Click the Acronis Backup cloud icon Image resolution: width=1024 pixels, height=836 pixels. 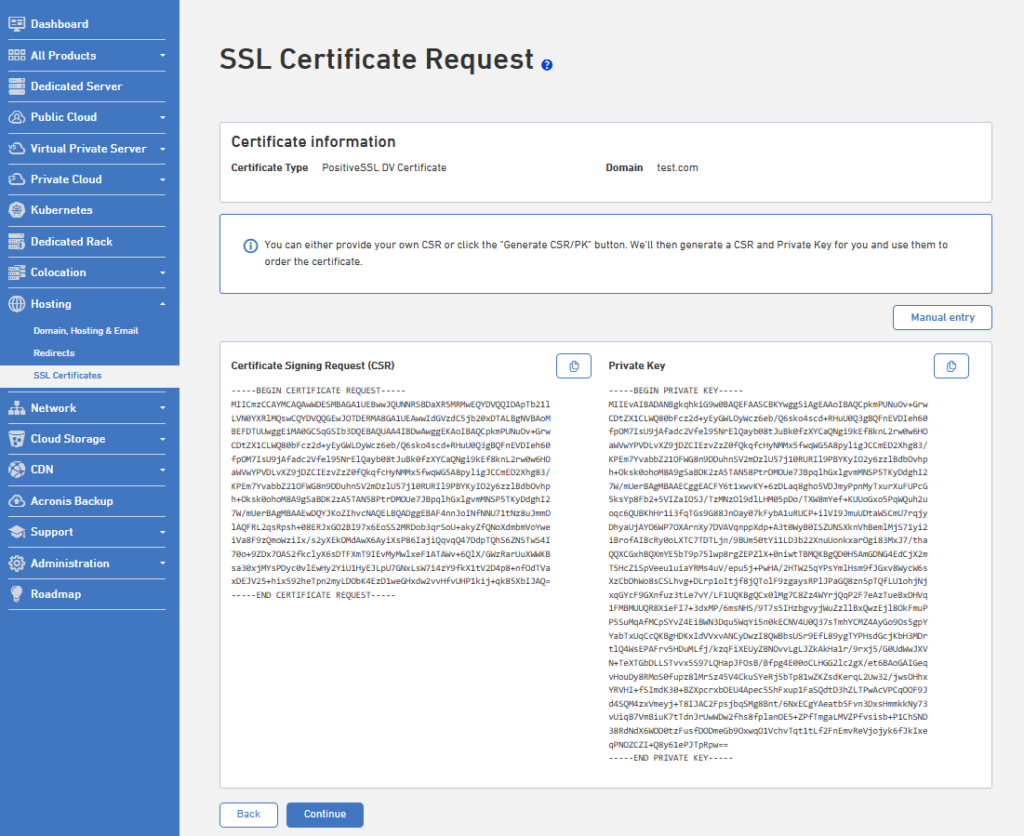(17, 501)
